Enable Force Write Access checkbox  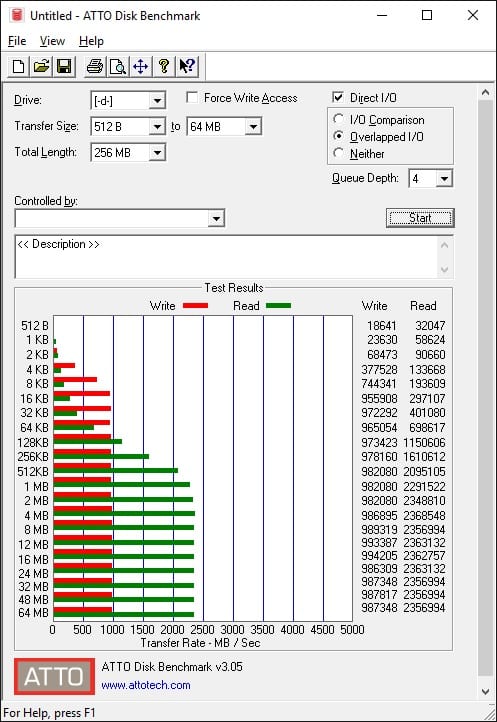click(193, 98)
